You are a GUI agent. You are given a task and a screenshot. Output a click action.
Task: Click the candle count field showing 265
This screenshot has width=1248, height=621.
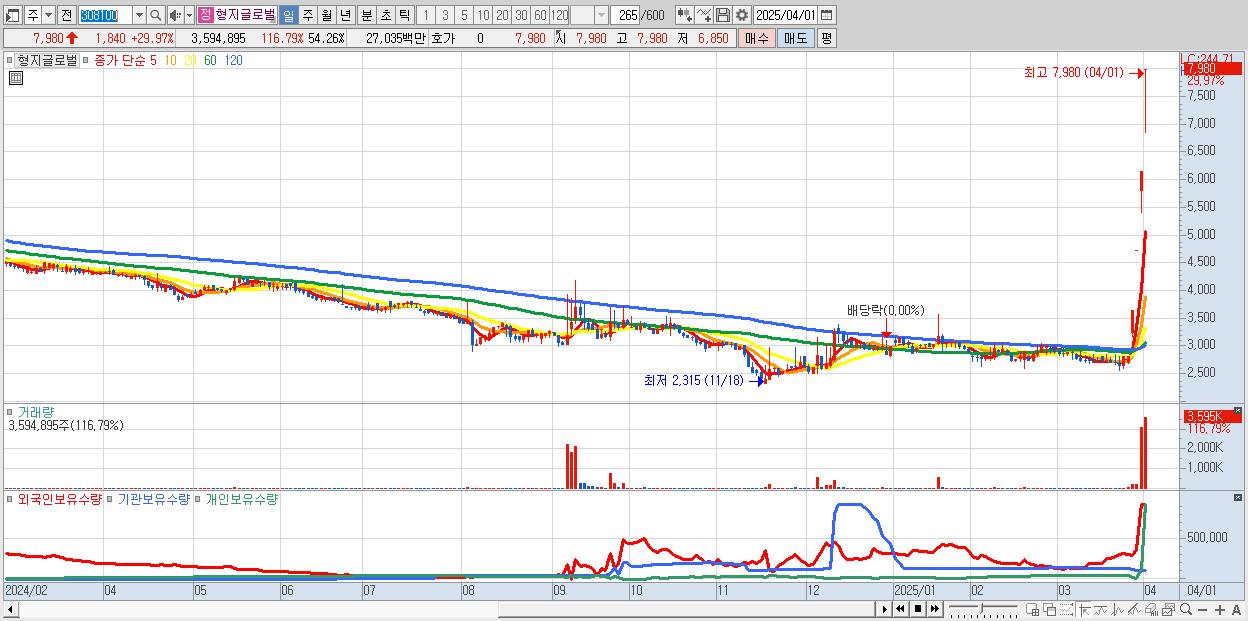pyautogui.click(x=627, y=15)
